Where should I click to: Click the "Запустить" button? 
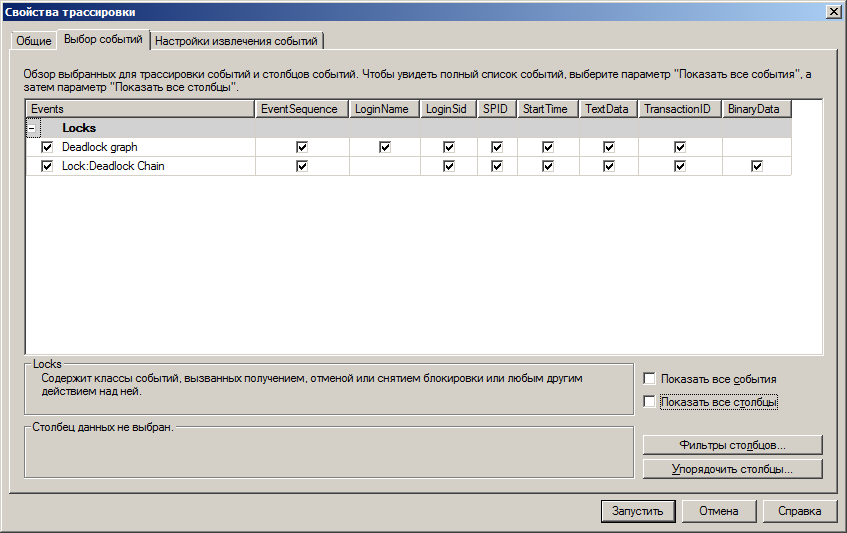[x=637, y=511]
